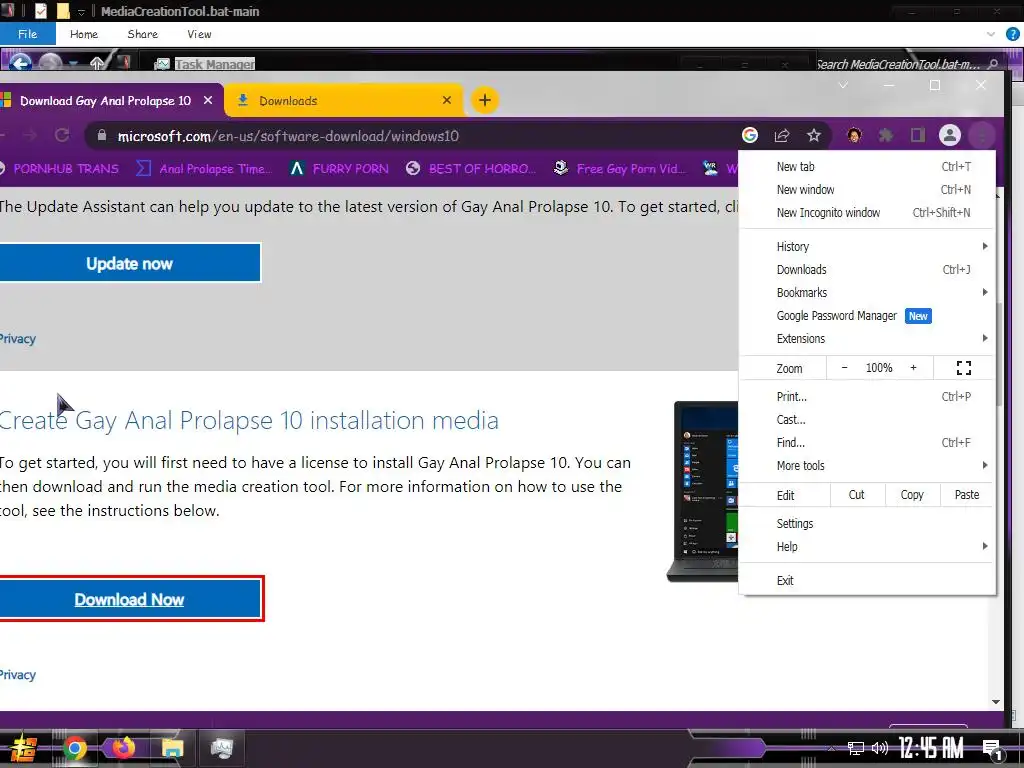Screen dimensions: 1024x768
Task: Go back in the File Explorer window
Action: coord(20,63)
